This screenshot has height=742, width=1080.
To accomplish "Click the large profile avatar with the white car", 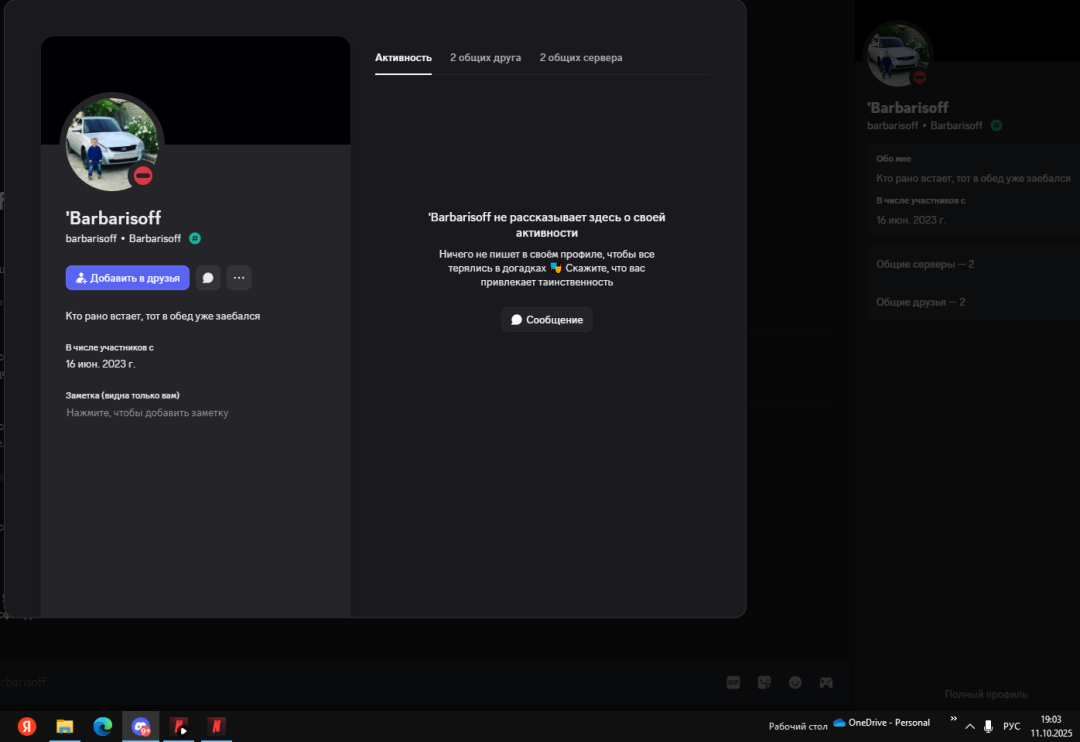I will pos(111,144).
